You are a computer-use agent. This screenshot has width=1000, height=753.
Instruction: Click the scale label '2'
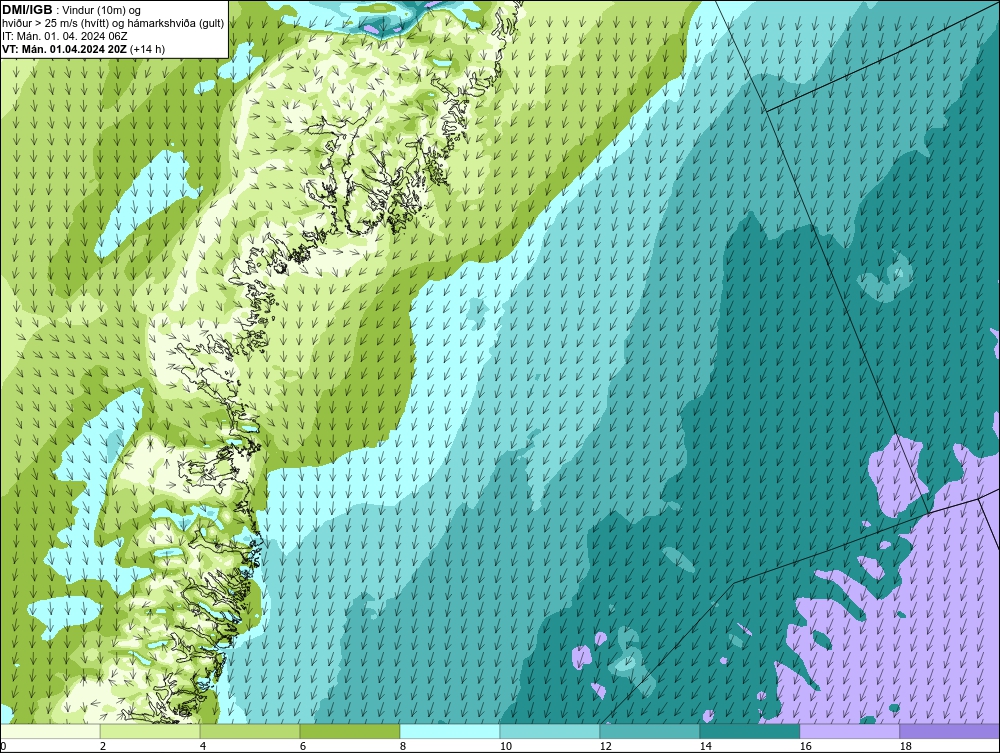coord(103,746)
